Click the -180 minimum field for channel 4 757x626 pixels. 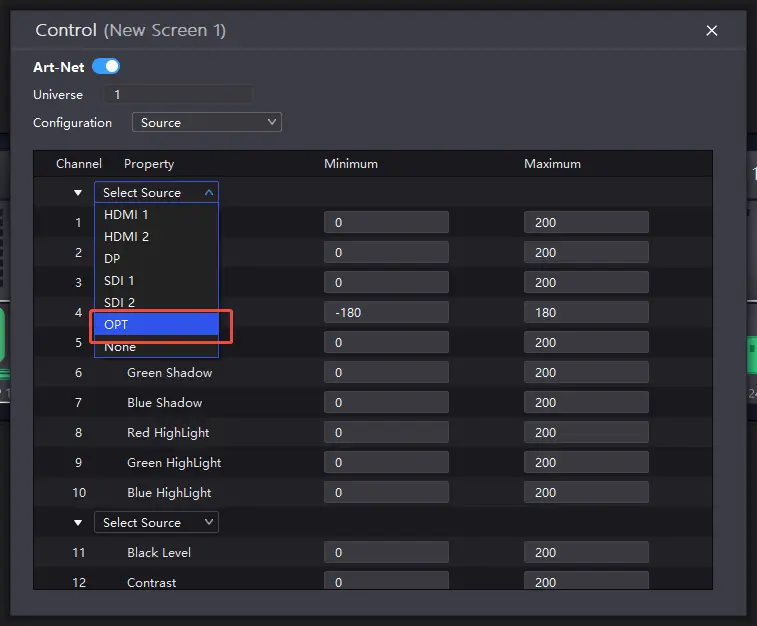386,313
